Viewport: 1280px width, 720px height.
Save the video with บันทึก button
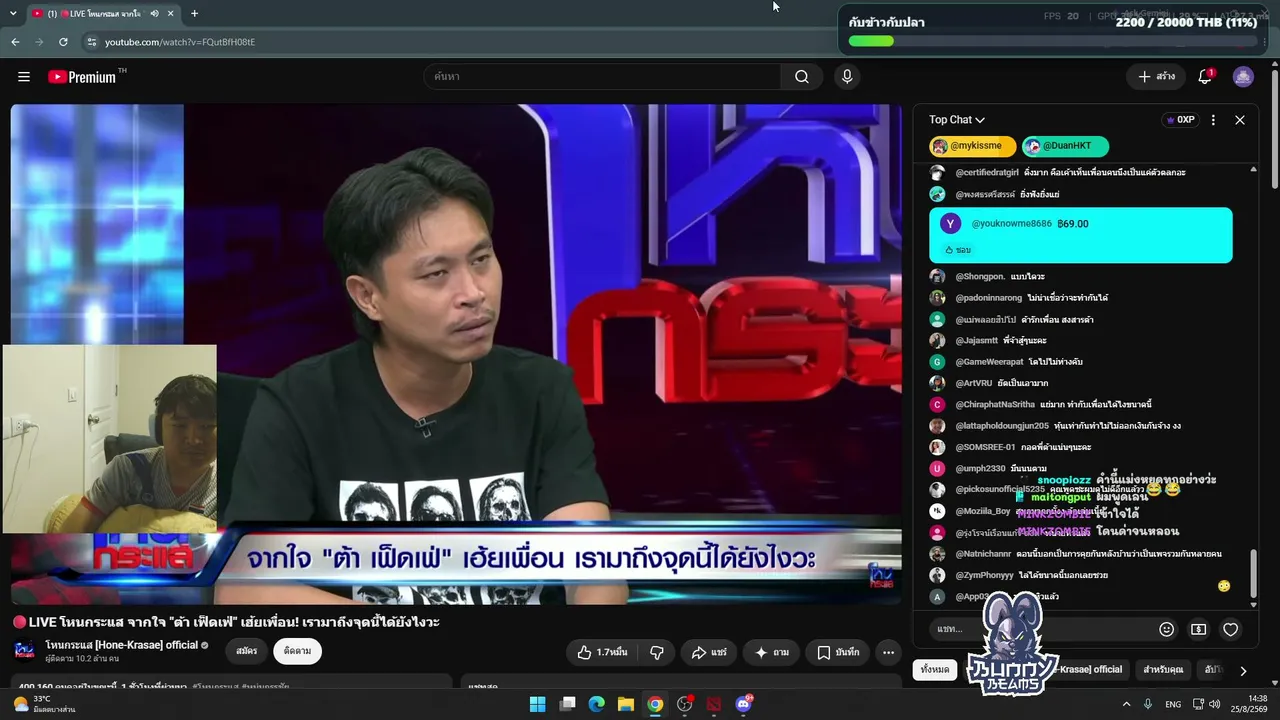[x=838, y=652]
